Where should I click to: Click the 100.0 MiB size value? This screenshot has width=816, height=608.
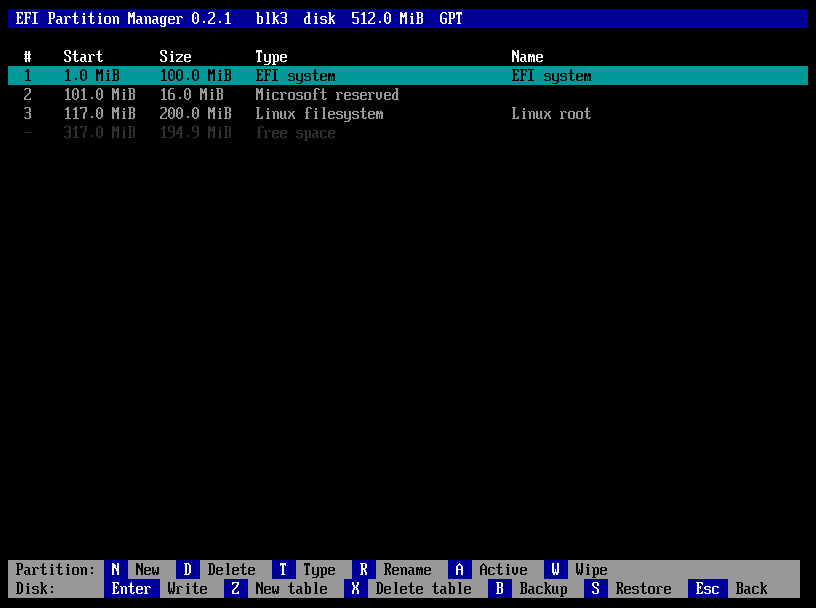point(196,75)
